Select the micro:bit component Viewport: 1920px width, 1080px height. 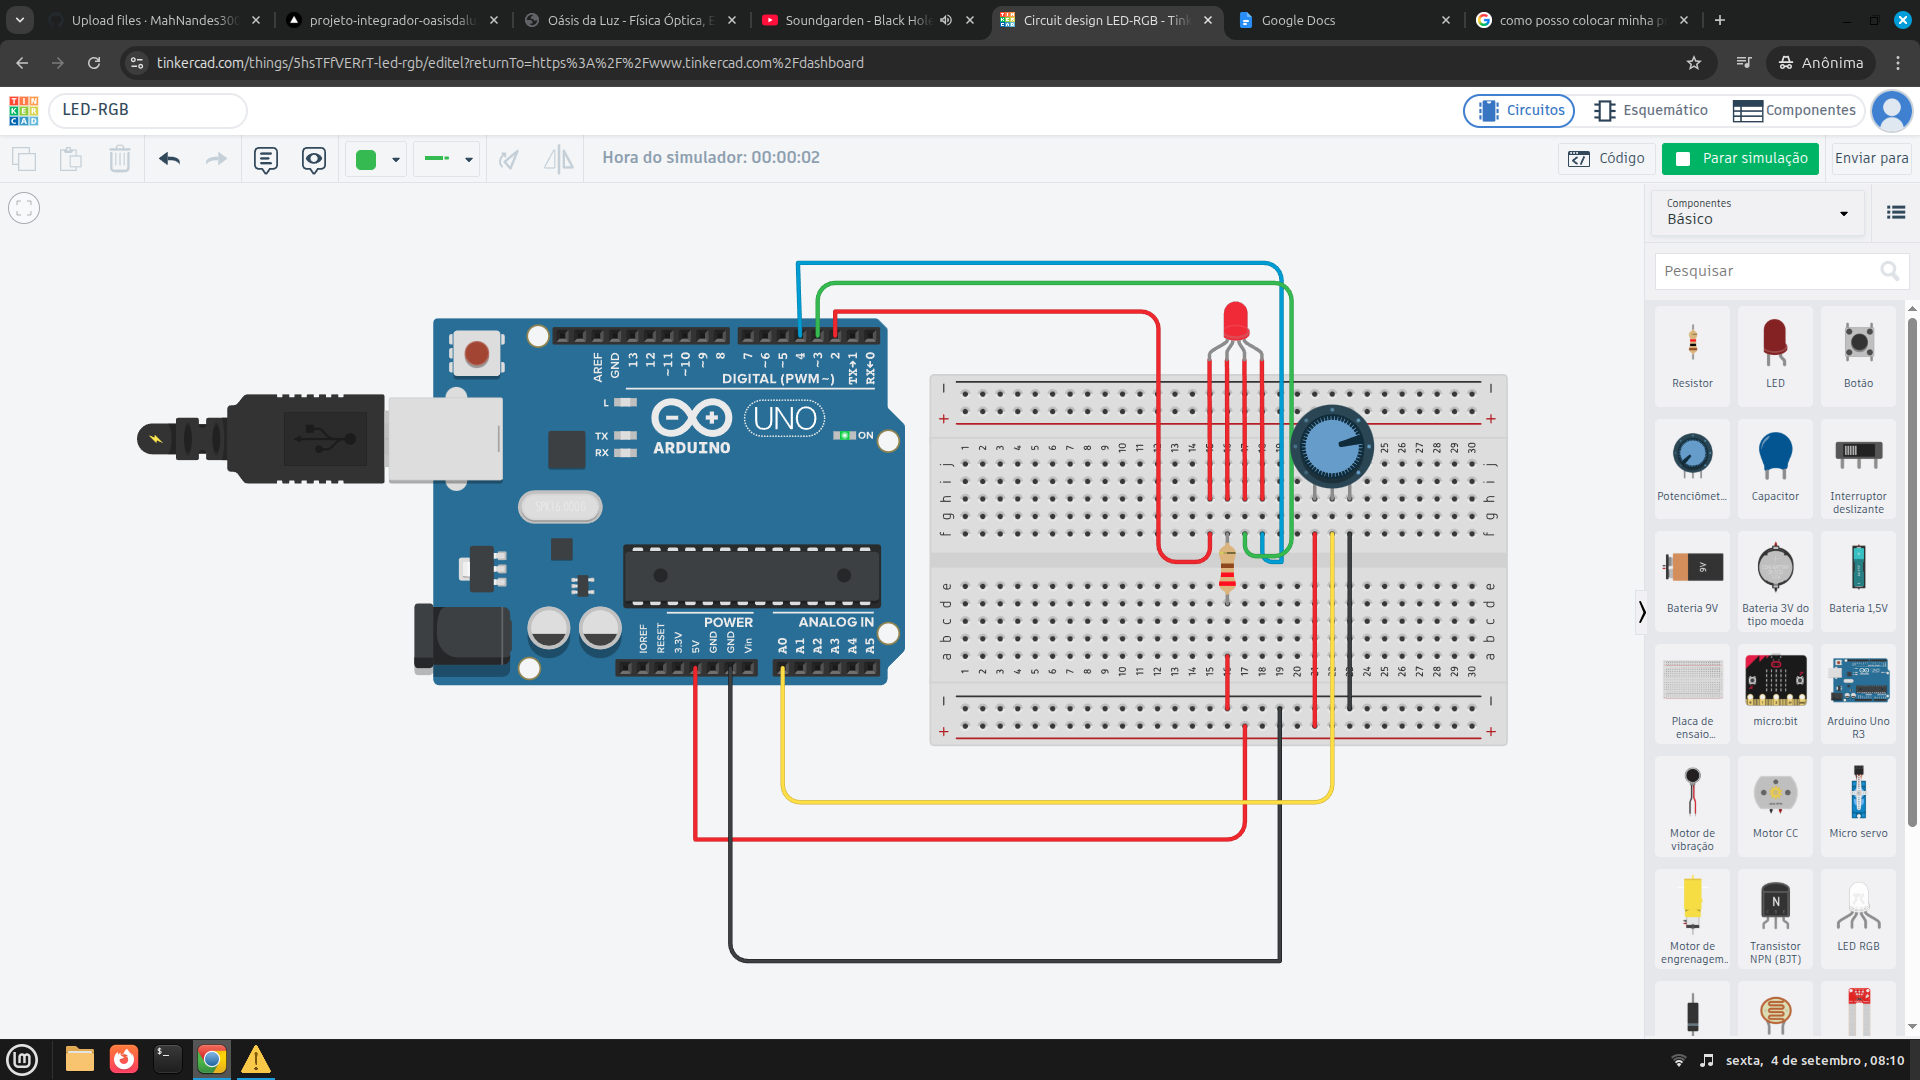pos(1775,693)
